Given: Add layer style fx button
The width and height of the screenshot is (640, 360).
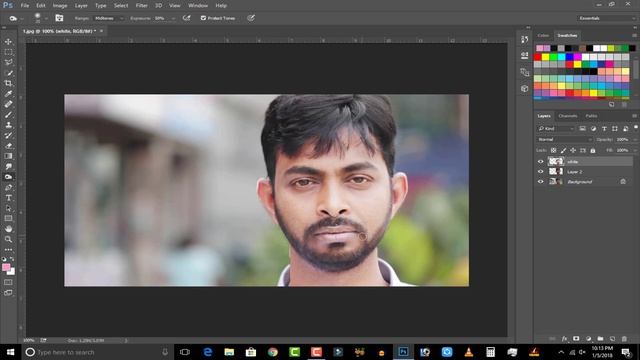Looking at the screenshot, I should pyautogui.click(x=564, y=339).
